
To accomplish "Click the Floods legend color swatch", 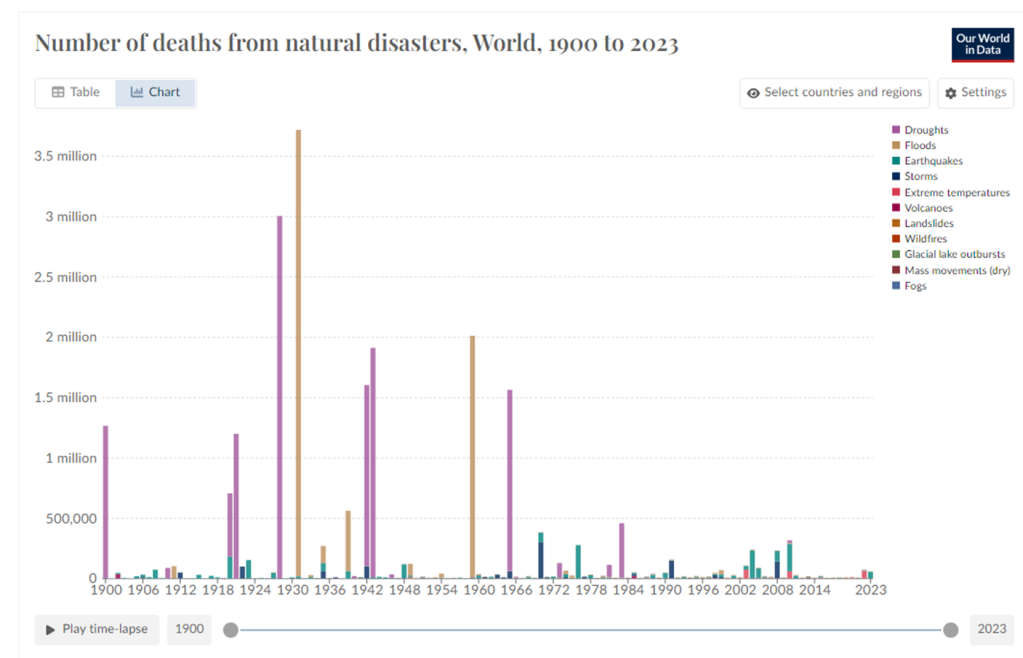I will click(896, 146).
